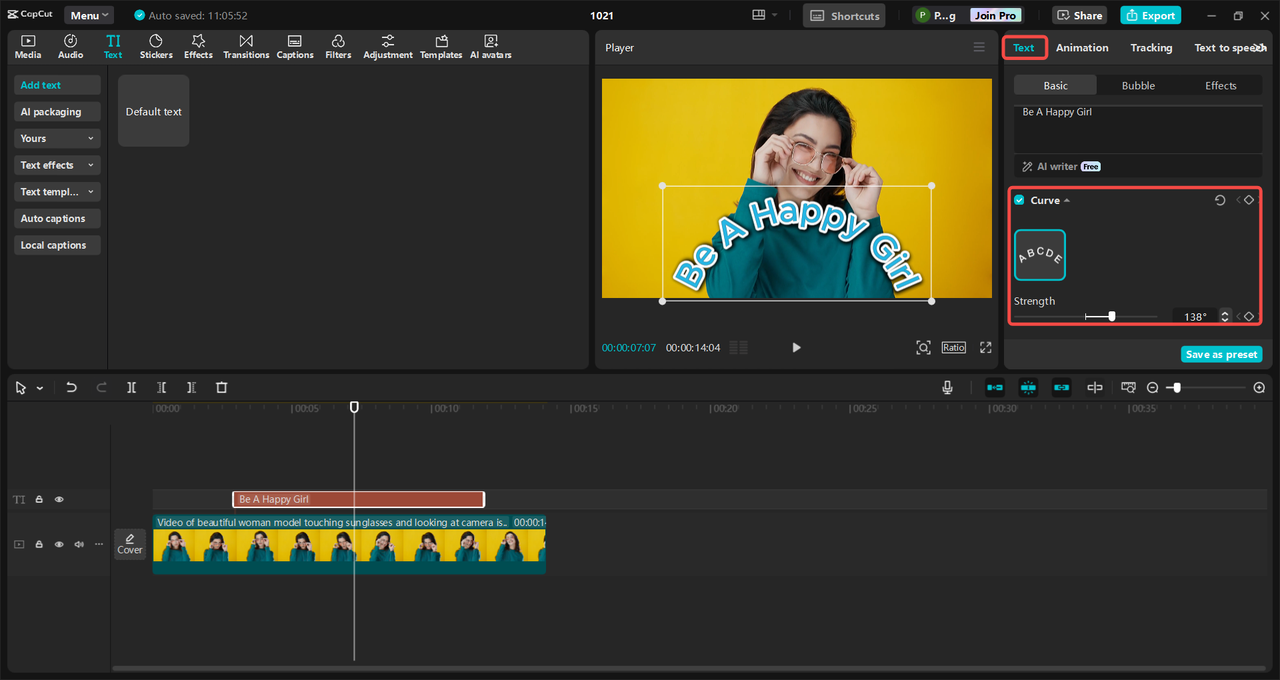Click the curve Strength slider

point(1111,316)
